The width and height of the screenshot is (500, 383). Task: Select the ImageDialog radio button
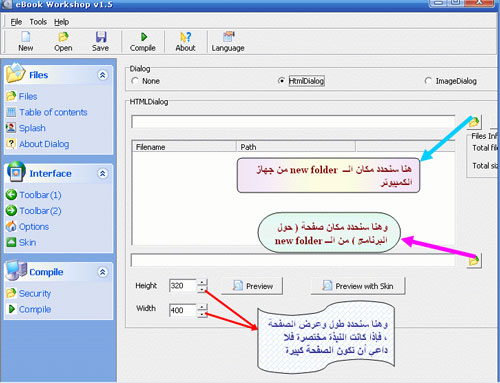click(x=428, y=81)
